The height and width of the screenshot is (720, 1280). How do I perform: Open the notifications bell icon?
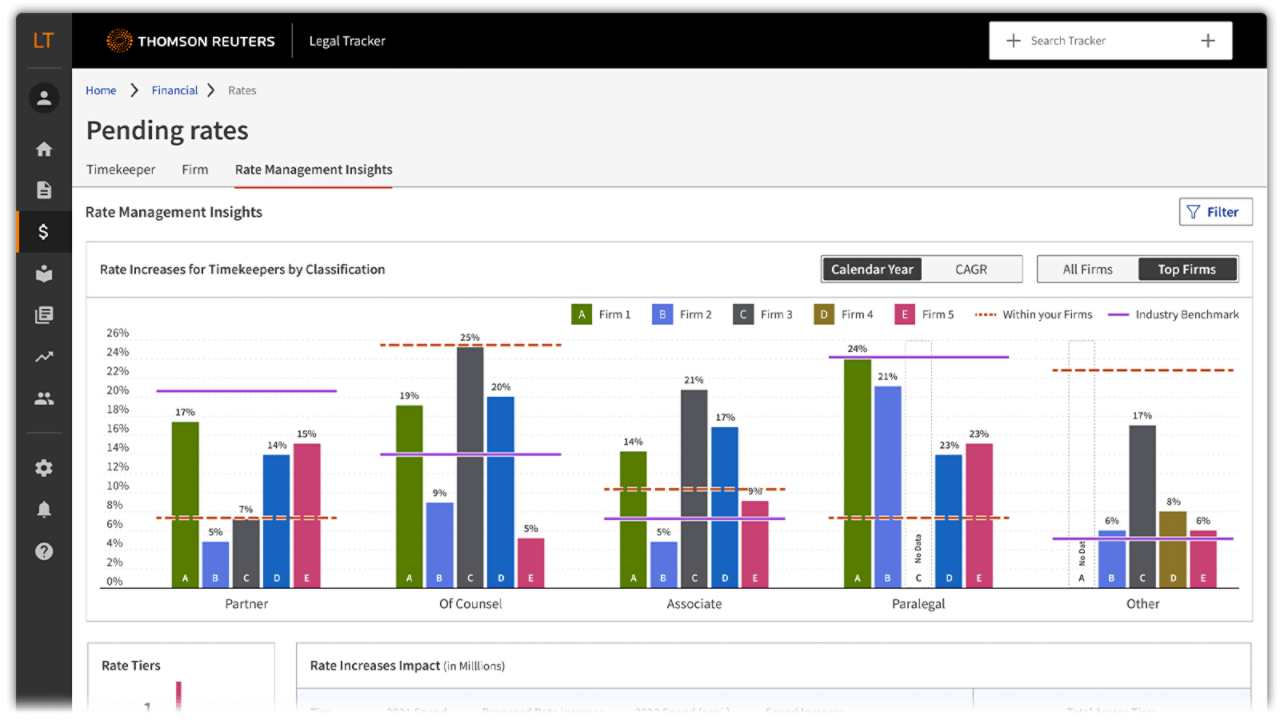pyautogui.click(x=43, y=510)
